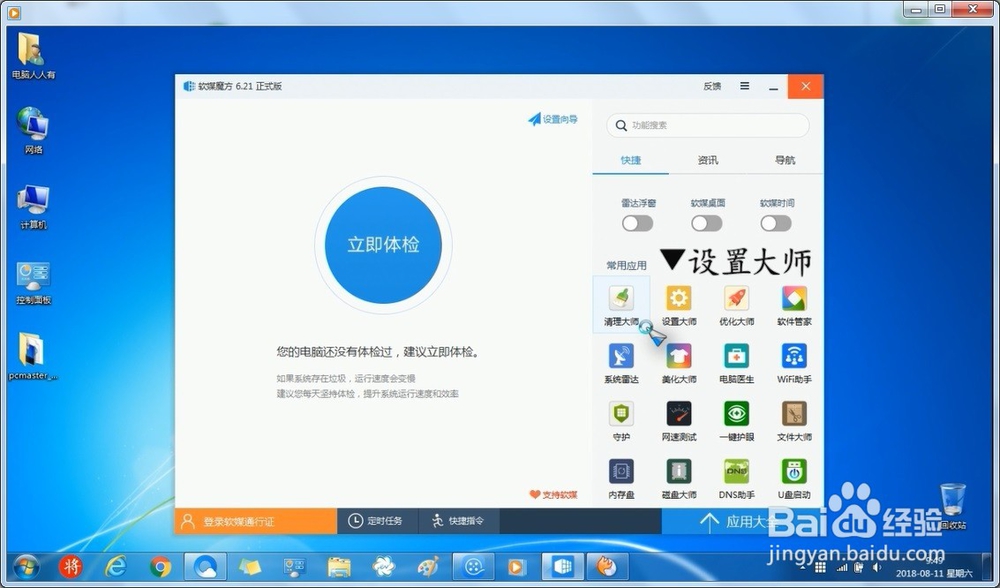Screen dimensions: 1000x588
Task: Open file explorer in taskbar
Action: point(339,566)
